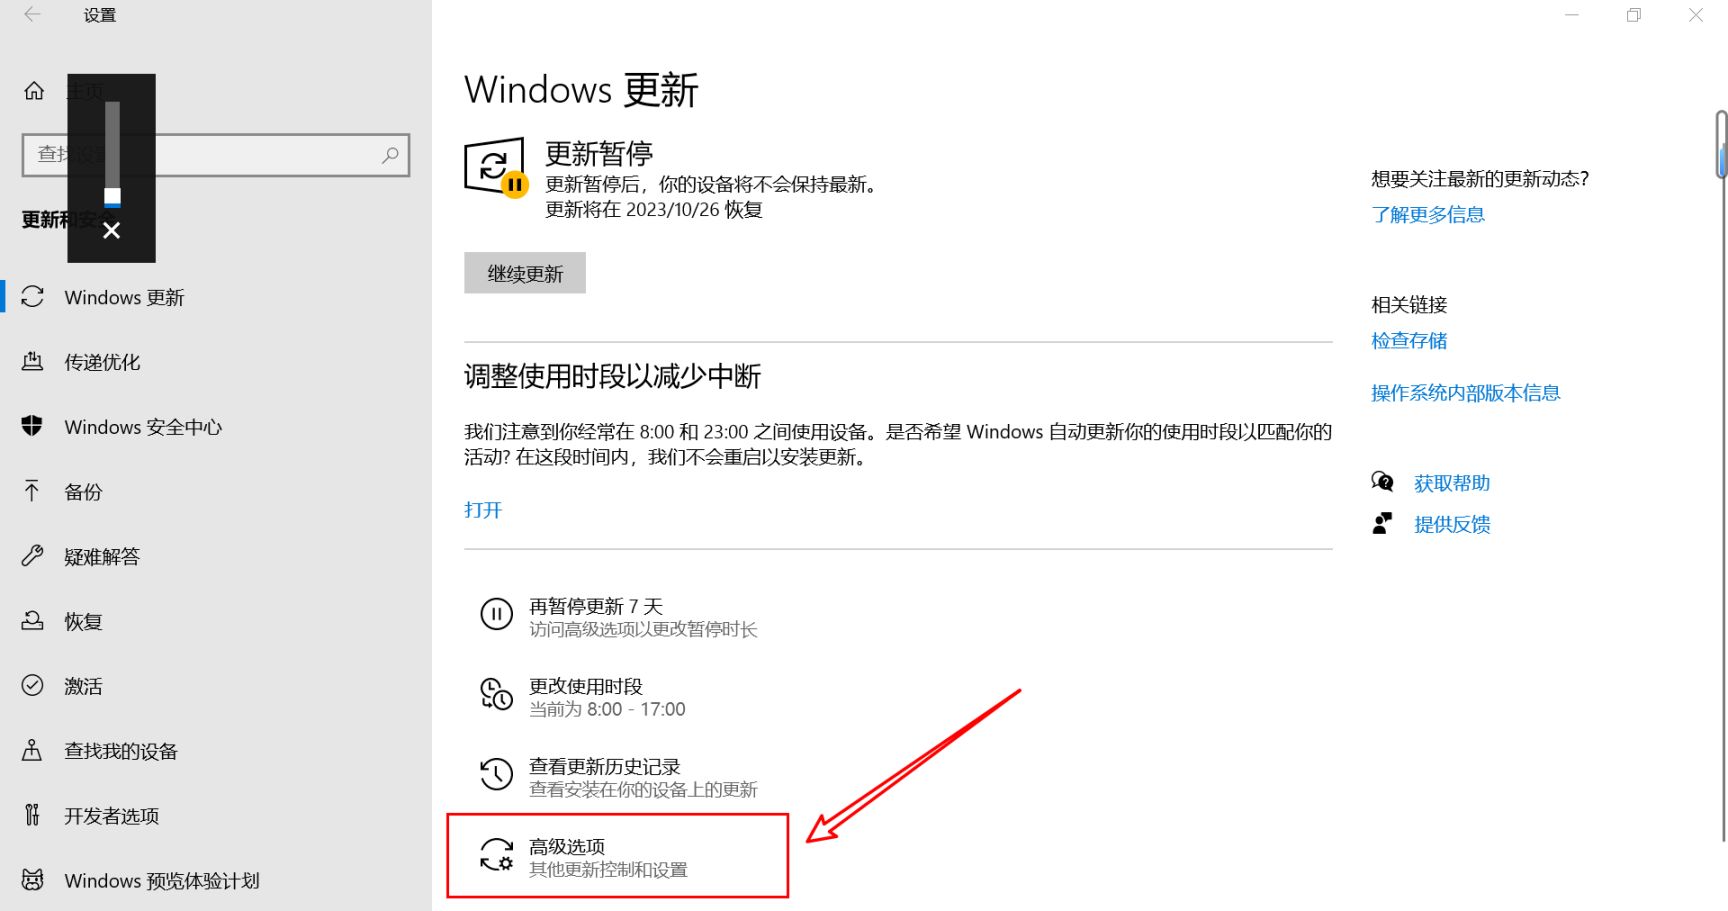Click the home icon in the sidebar
Screen dimensions: 1728x911
click(34, 91)
